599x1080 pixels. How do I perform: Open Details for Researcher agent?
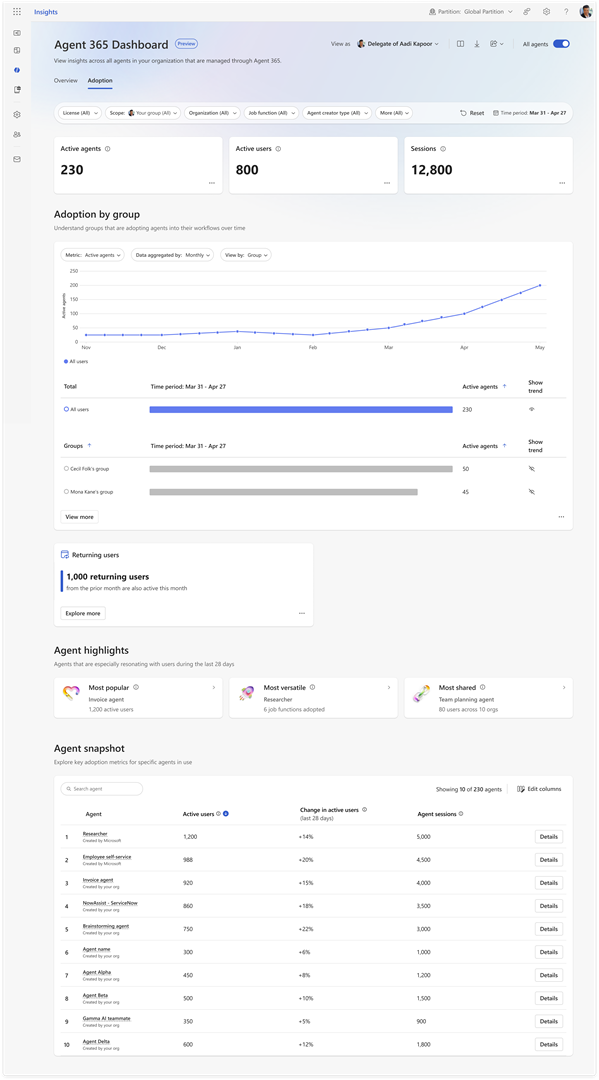[549, 836]
